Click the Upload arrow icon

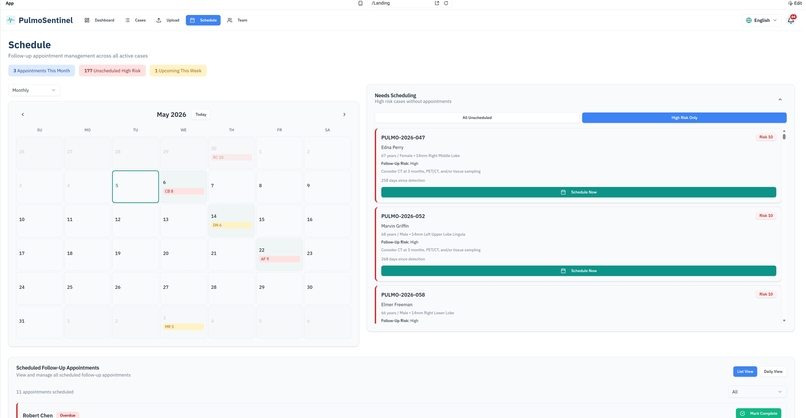pyautogui.click(x=158, y=20)
